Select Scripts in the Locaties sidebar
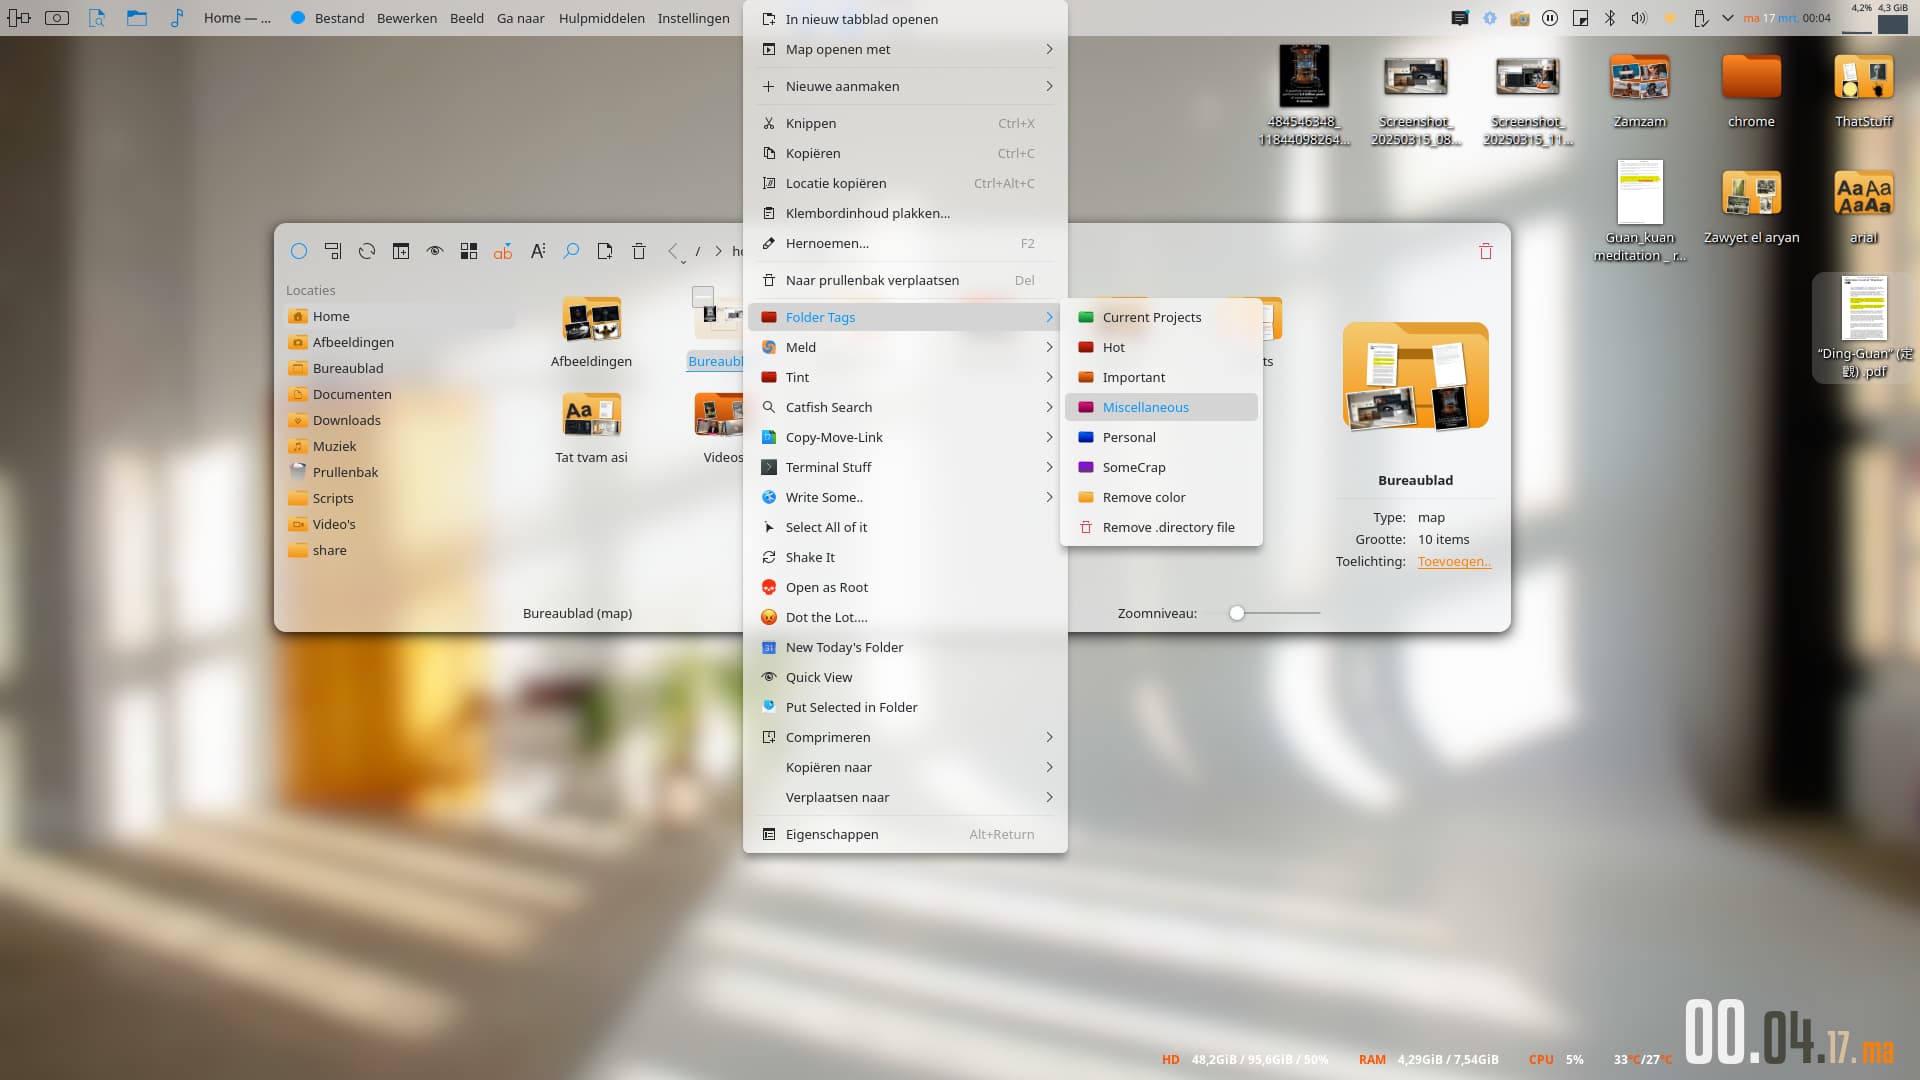This screenshot has width=1920, height=1080. [400, 498]
